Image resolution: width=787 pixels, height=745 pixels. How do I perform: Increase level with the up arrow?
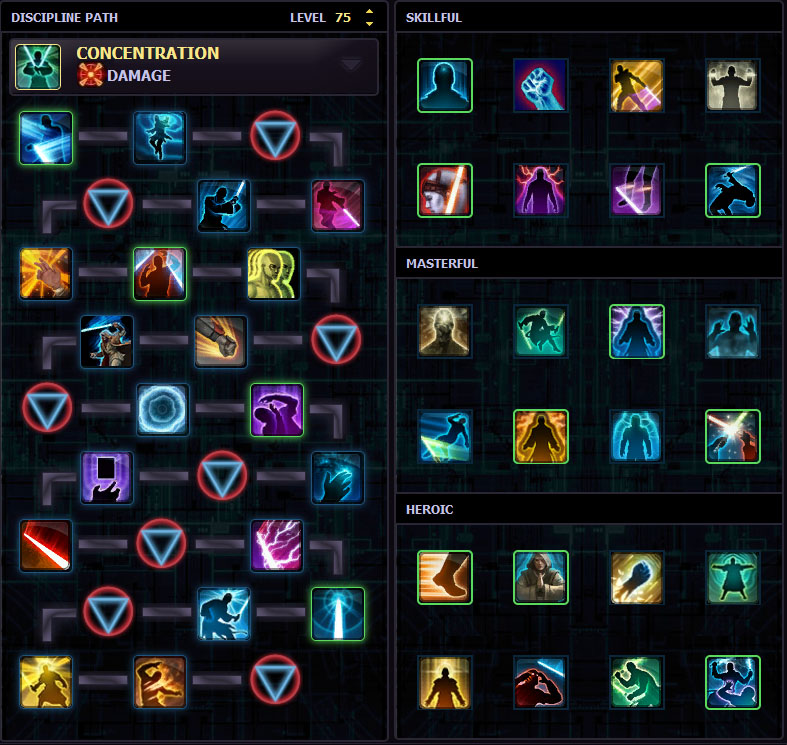(x=369, y=12)
